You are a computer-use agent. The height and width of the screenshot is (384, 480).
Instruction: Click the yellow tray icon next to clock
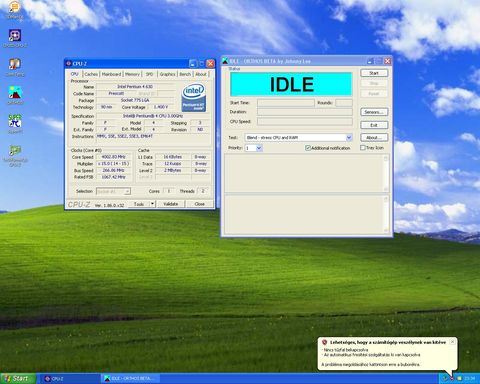pyautogui.click(x=459, y=378)
